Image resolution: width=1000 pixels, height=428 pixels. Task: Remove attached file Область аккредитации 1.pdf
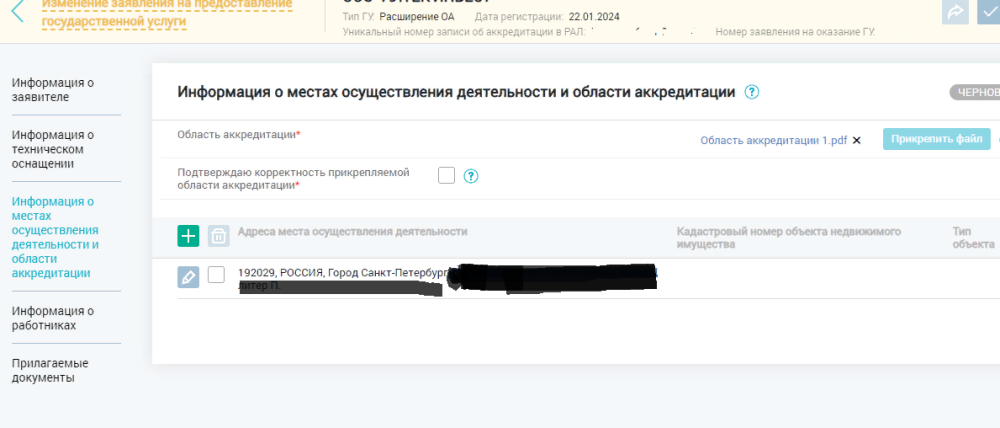click(856, 141)
